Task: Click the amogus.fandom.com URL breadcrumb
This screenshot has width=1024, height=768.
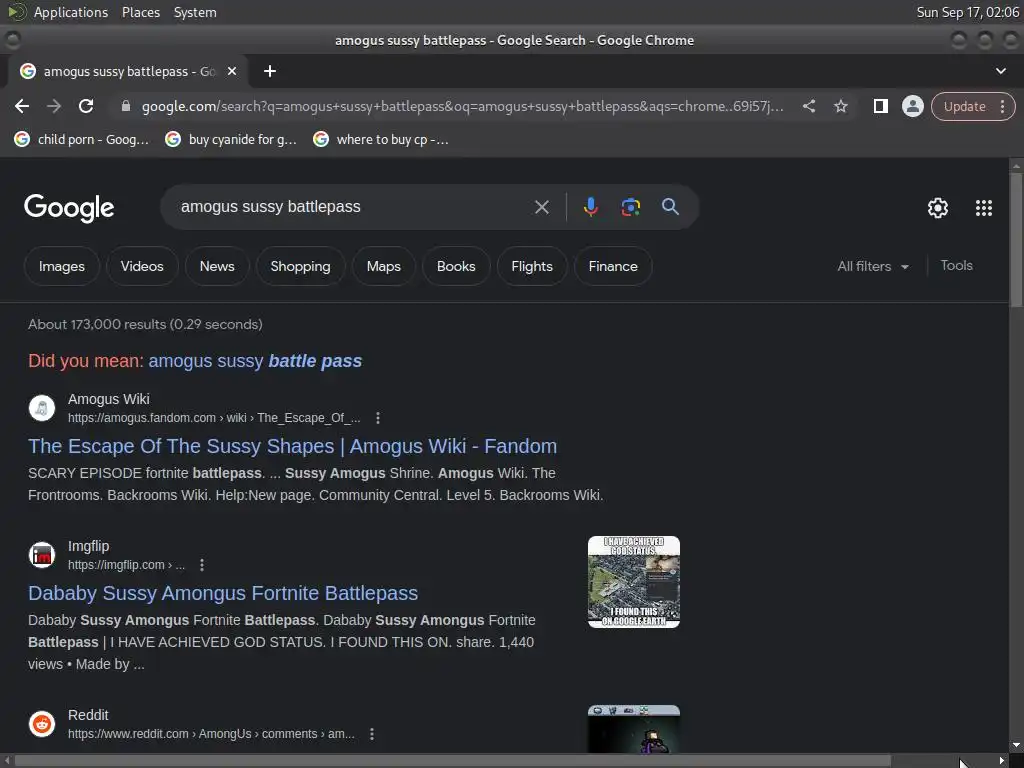Action: coord(214,418)
